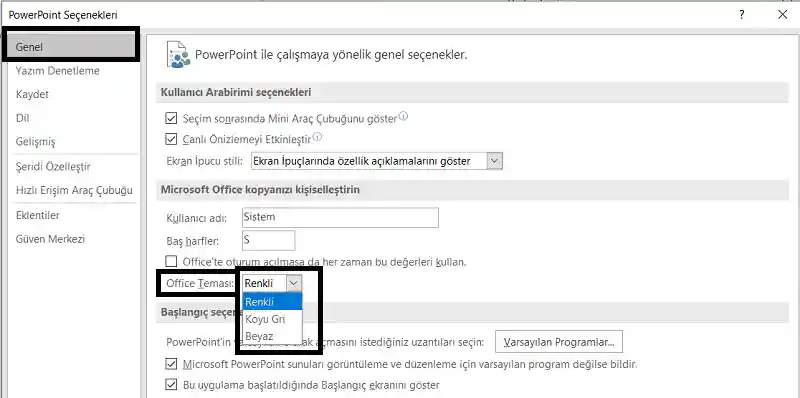Click info icon beside Canlı Önizlemeyi Etkinleştir
The width and height of the screenshot is (800, 398).
pos(317,137)
